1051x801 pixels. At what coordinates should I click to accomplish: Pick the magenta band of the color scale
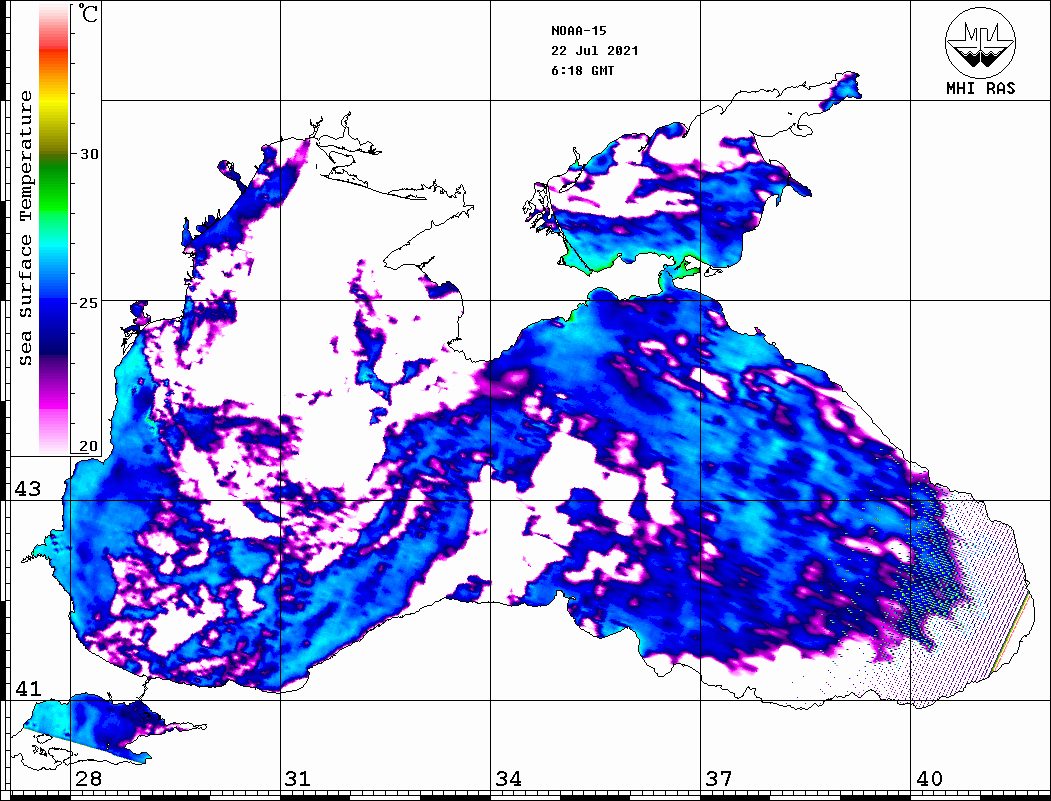[x=54, y=399]
